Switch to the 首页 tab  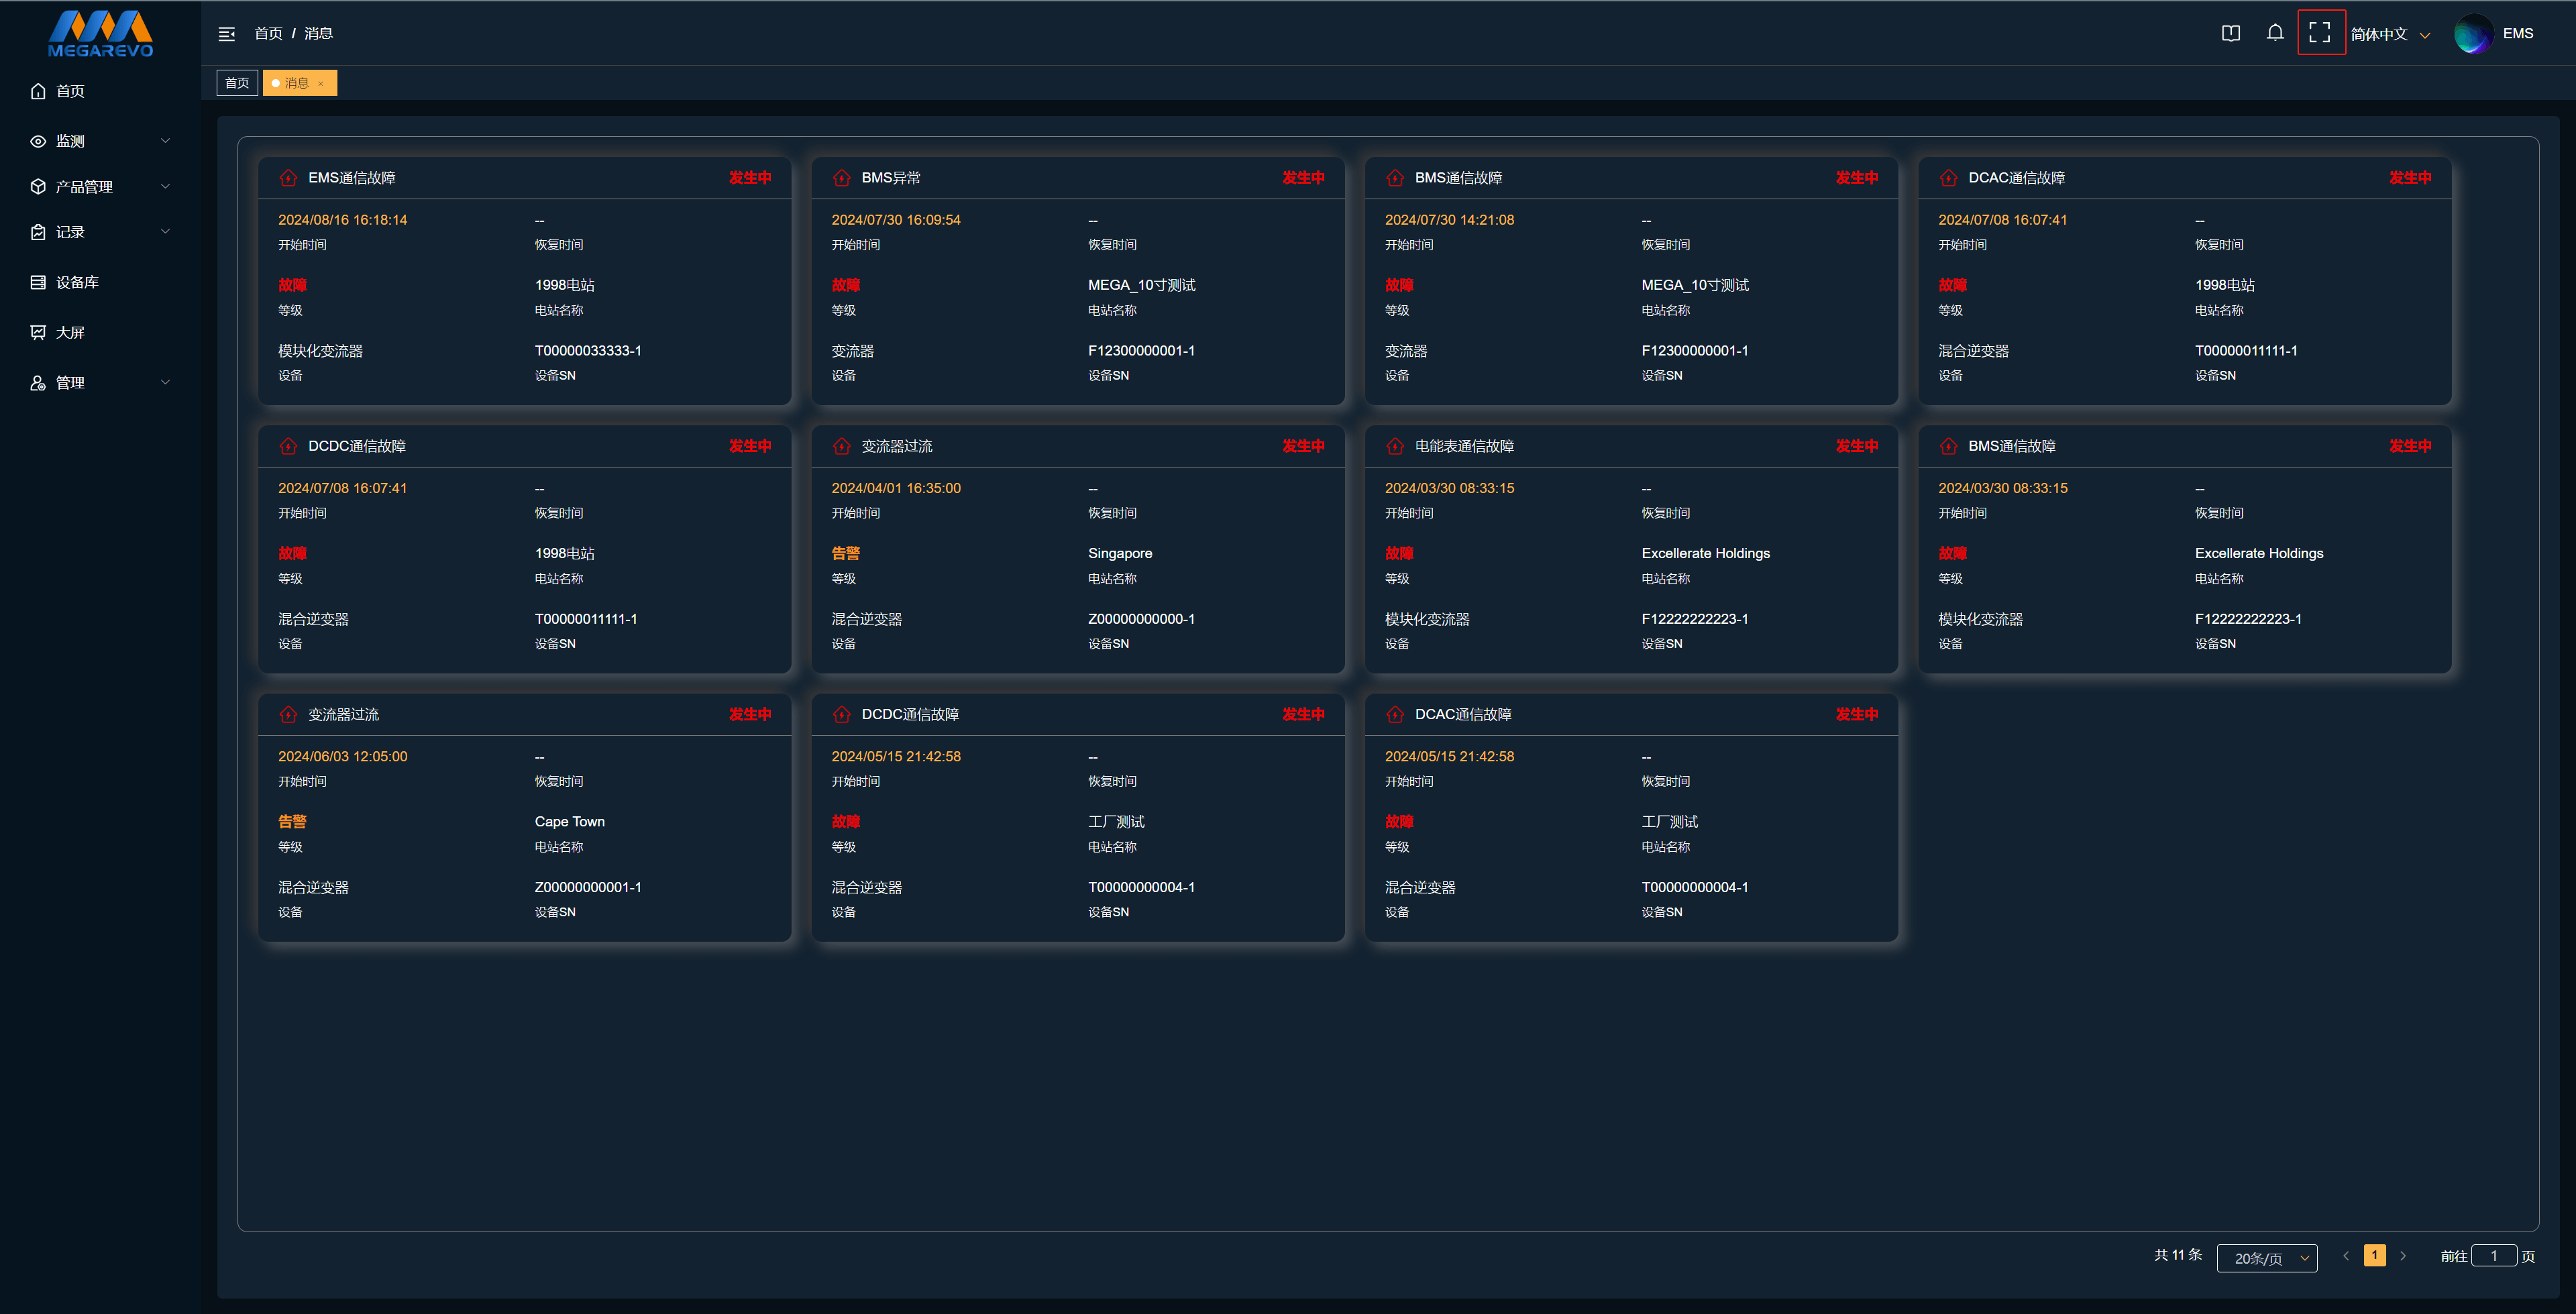(x=237, y=83)
